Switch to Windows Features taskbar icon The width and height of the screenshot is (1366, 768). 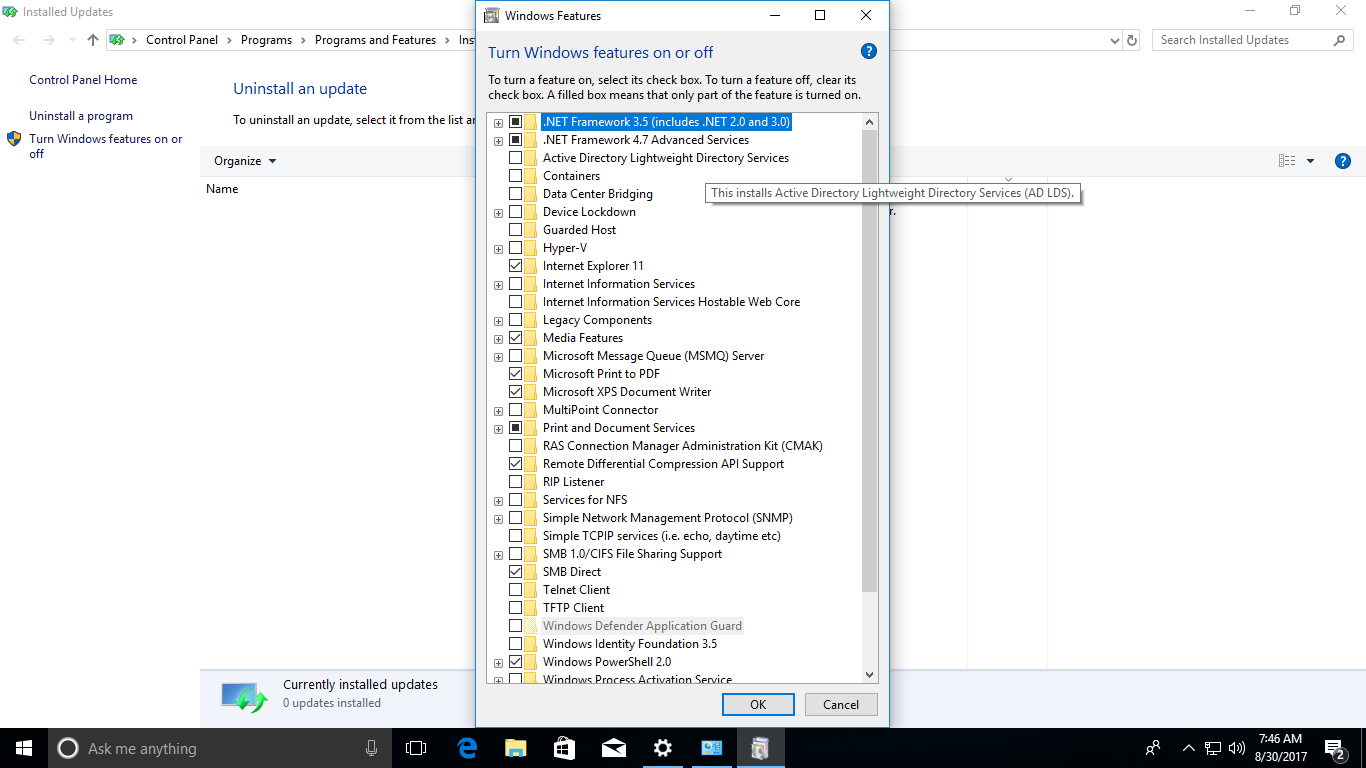(x=761, y=748)
